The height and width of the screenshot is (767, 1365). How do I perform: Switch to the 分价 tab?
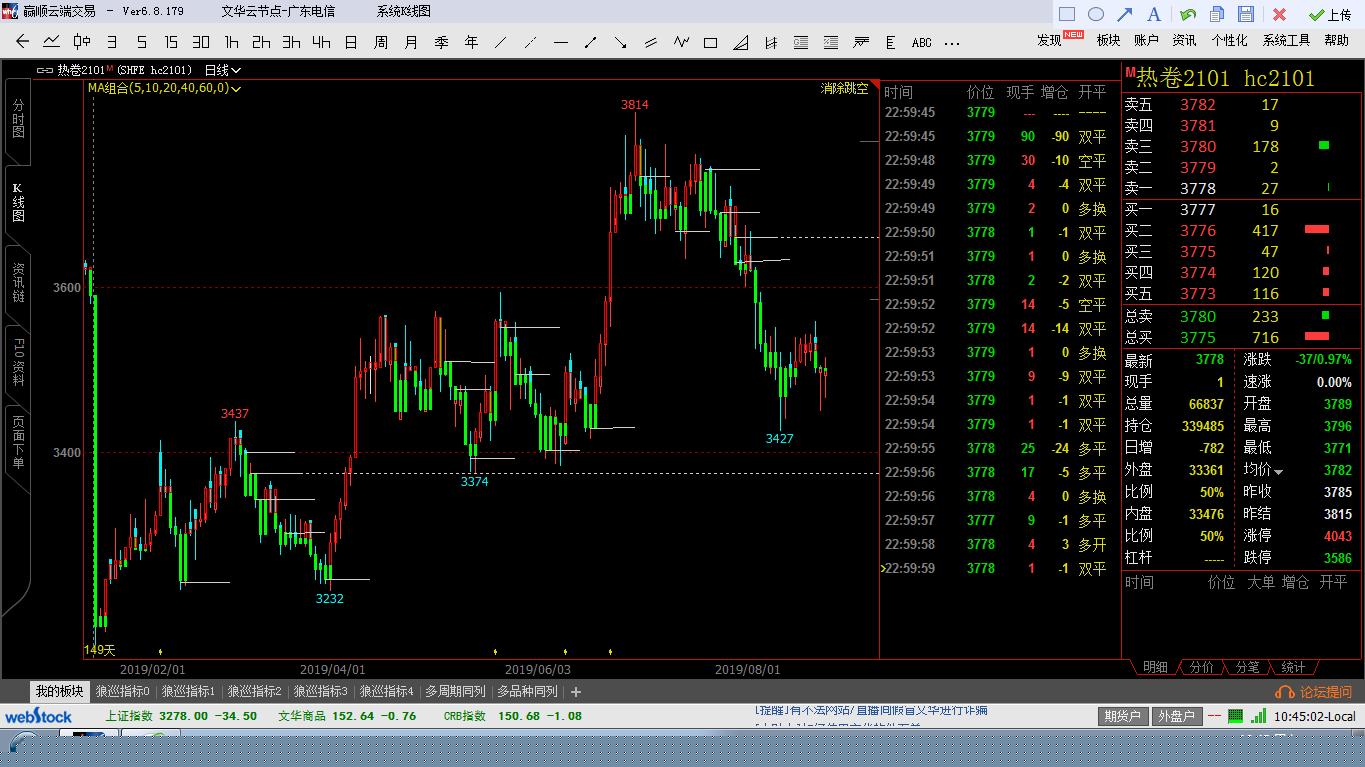1201,667
